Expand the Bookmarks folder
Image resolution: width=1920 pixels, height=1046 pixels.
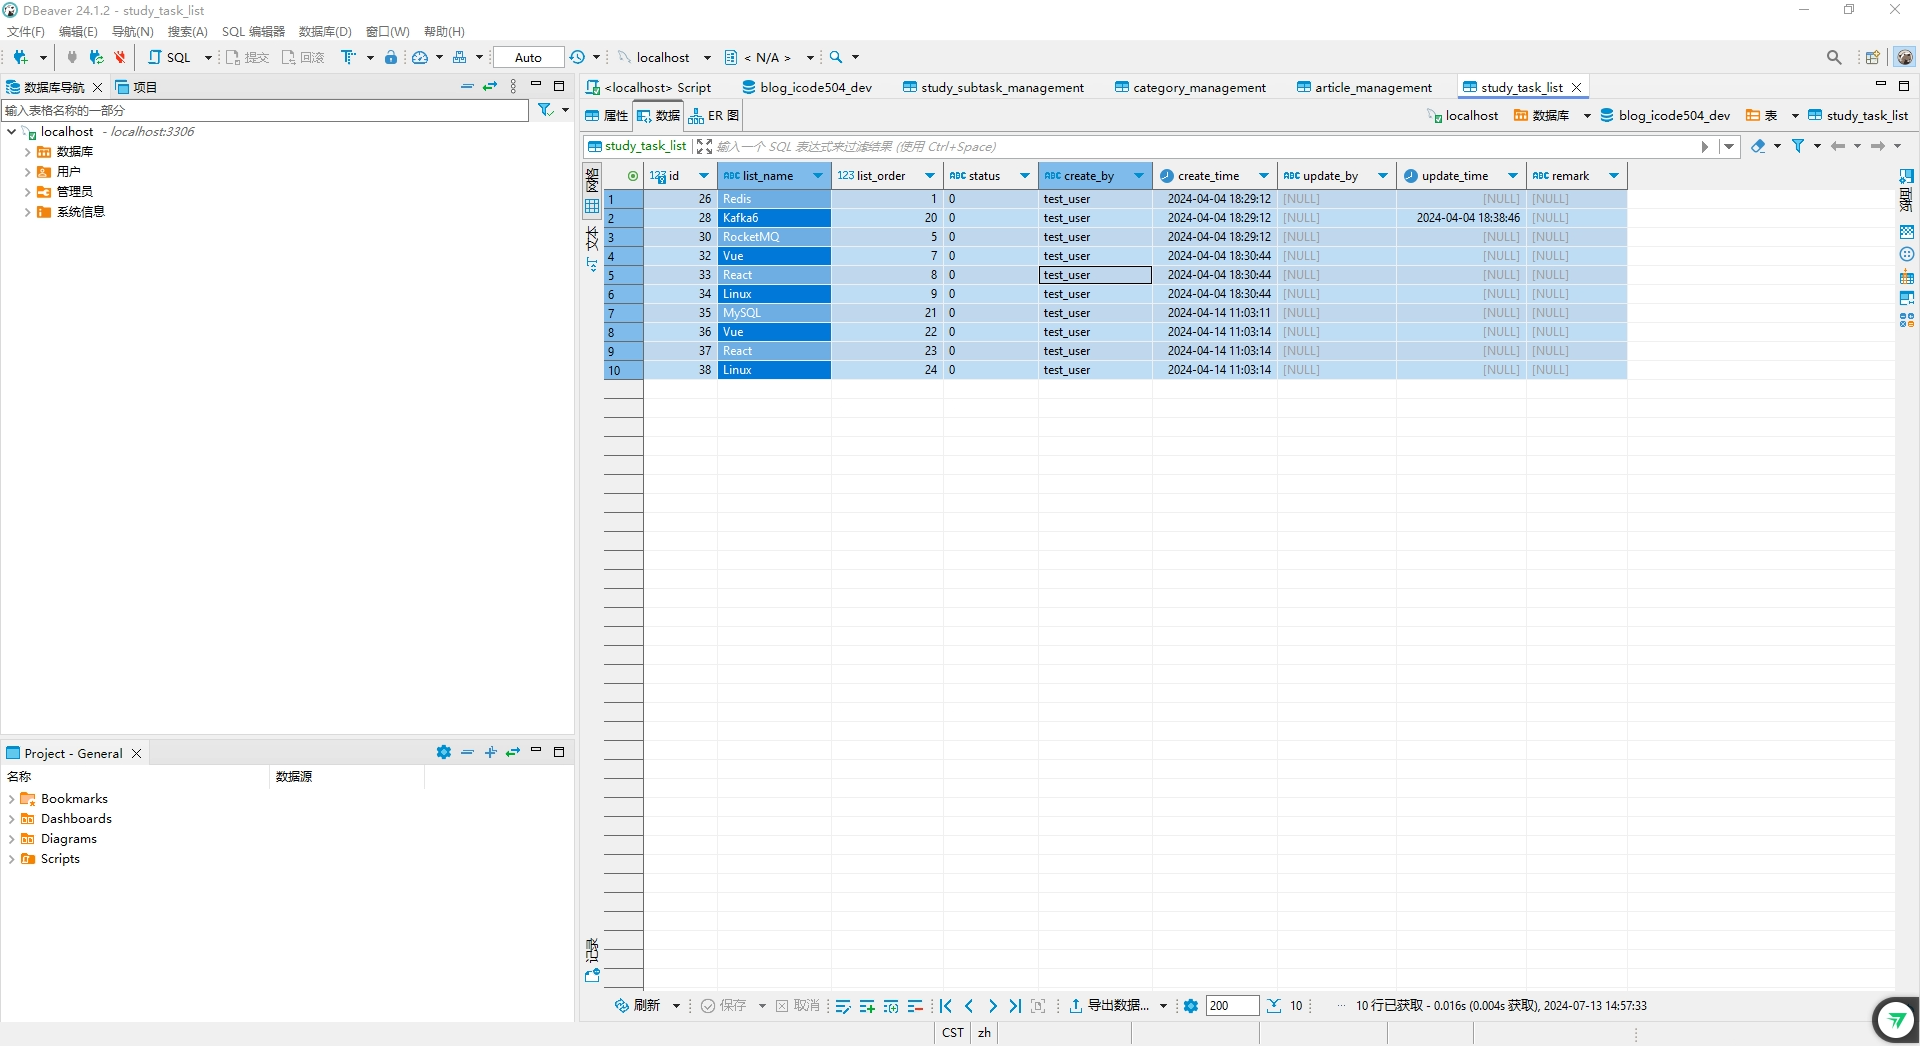point(11,799)
